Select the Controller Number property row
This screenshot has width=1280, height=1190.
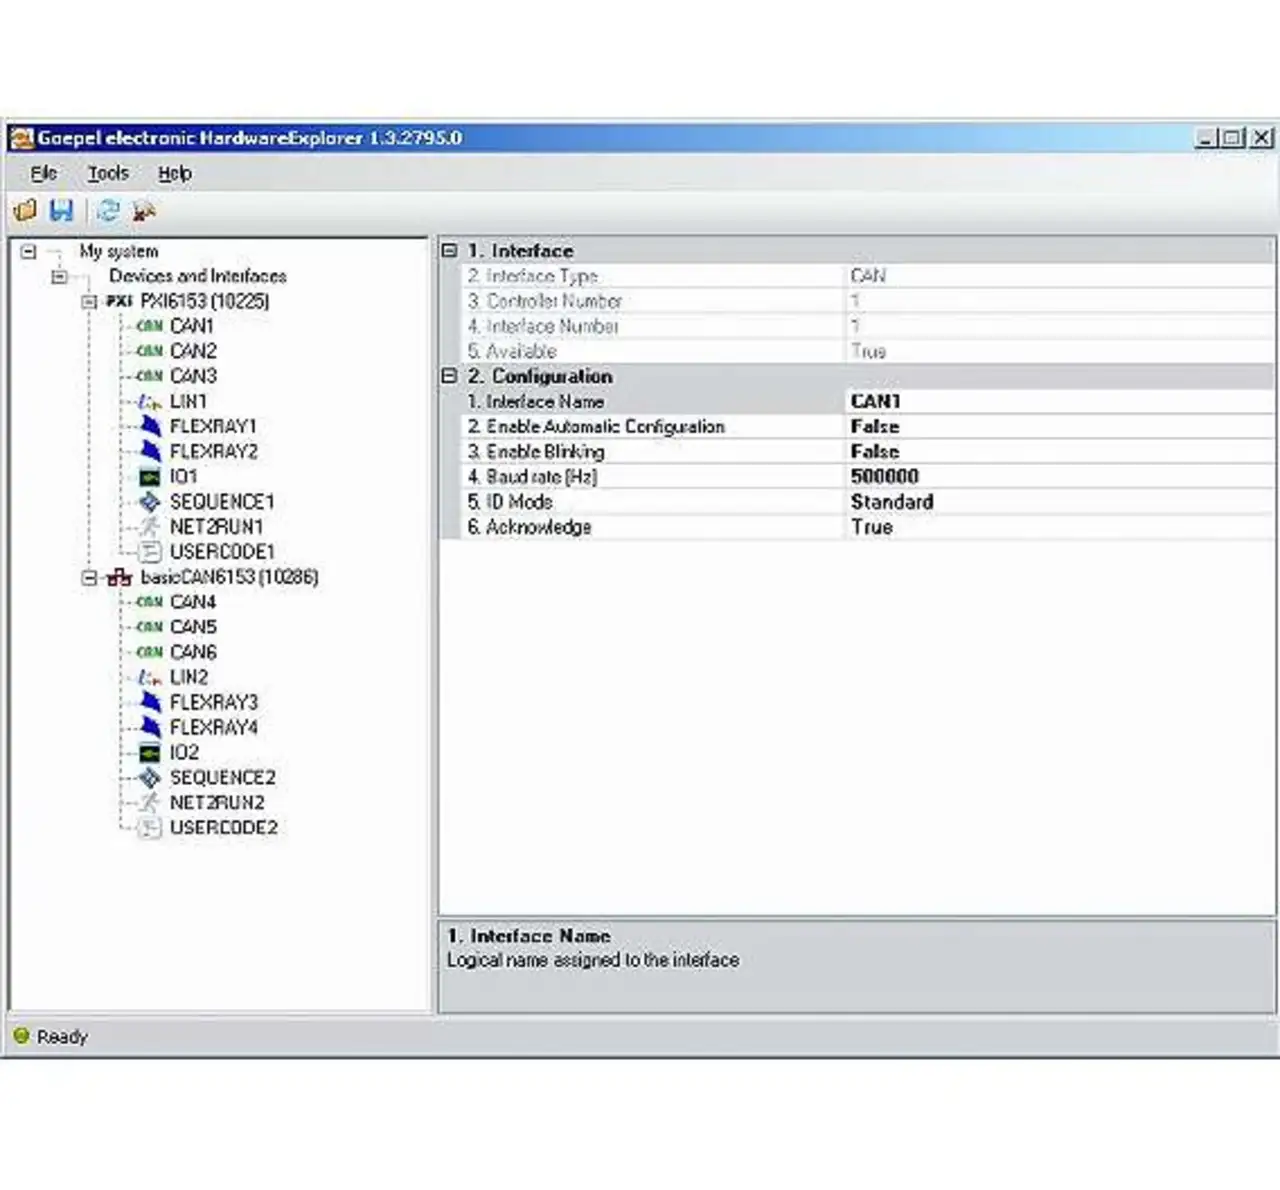pos(867,301)
